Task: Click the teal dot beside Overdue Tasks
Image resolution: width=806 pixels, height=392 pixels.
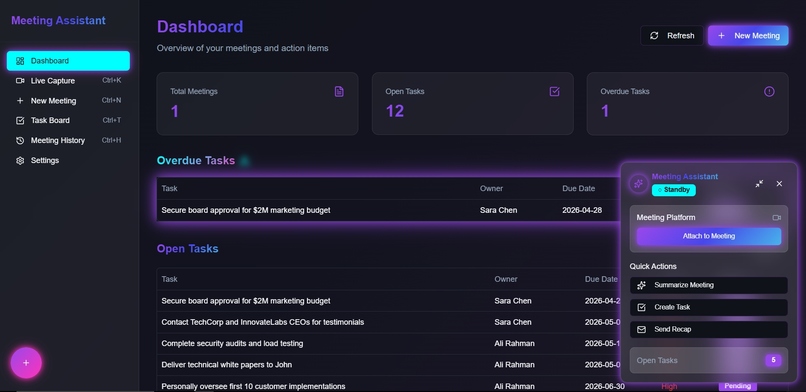Action: (245, 161)
